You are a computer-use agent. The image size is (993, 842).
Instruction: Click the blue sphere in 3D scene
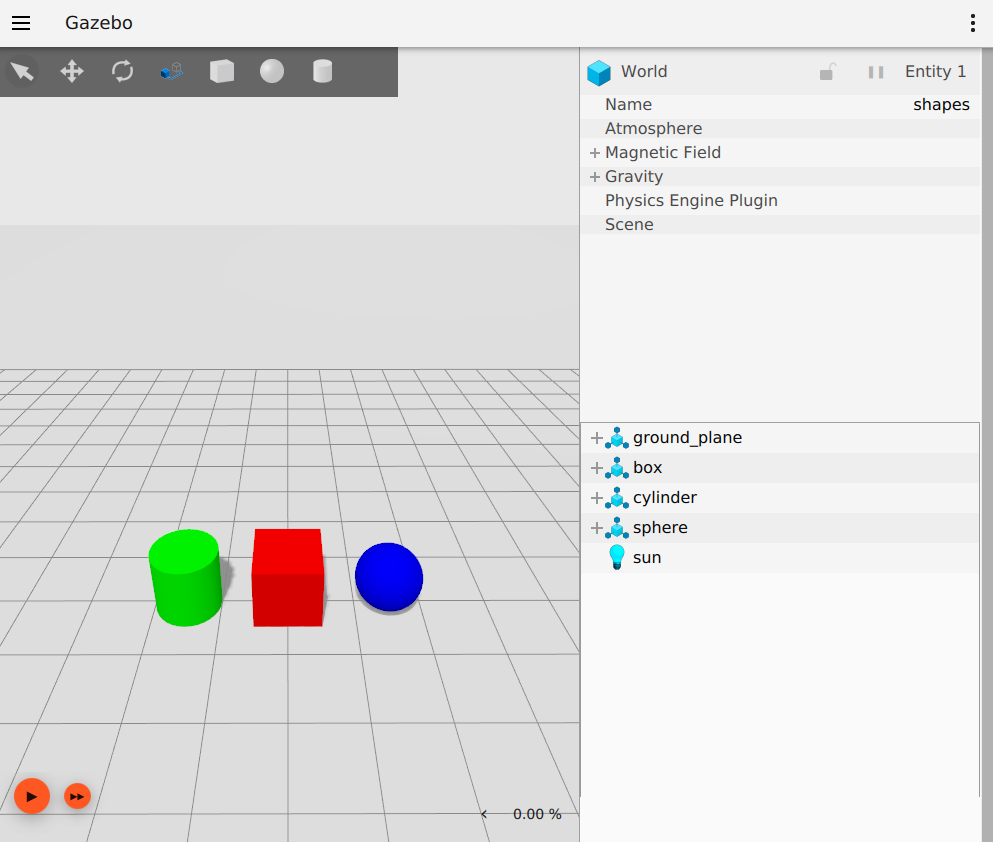click(x=389, y=577)
